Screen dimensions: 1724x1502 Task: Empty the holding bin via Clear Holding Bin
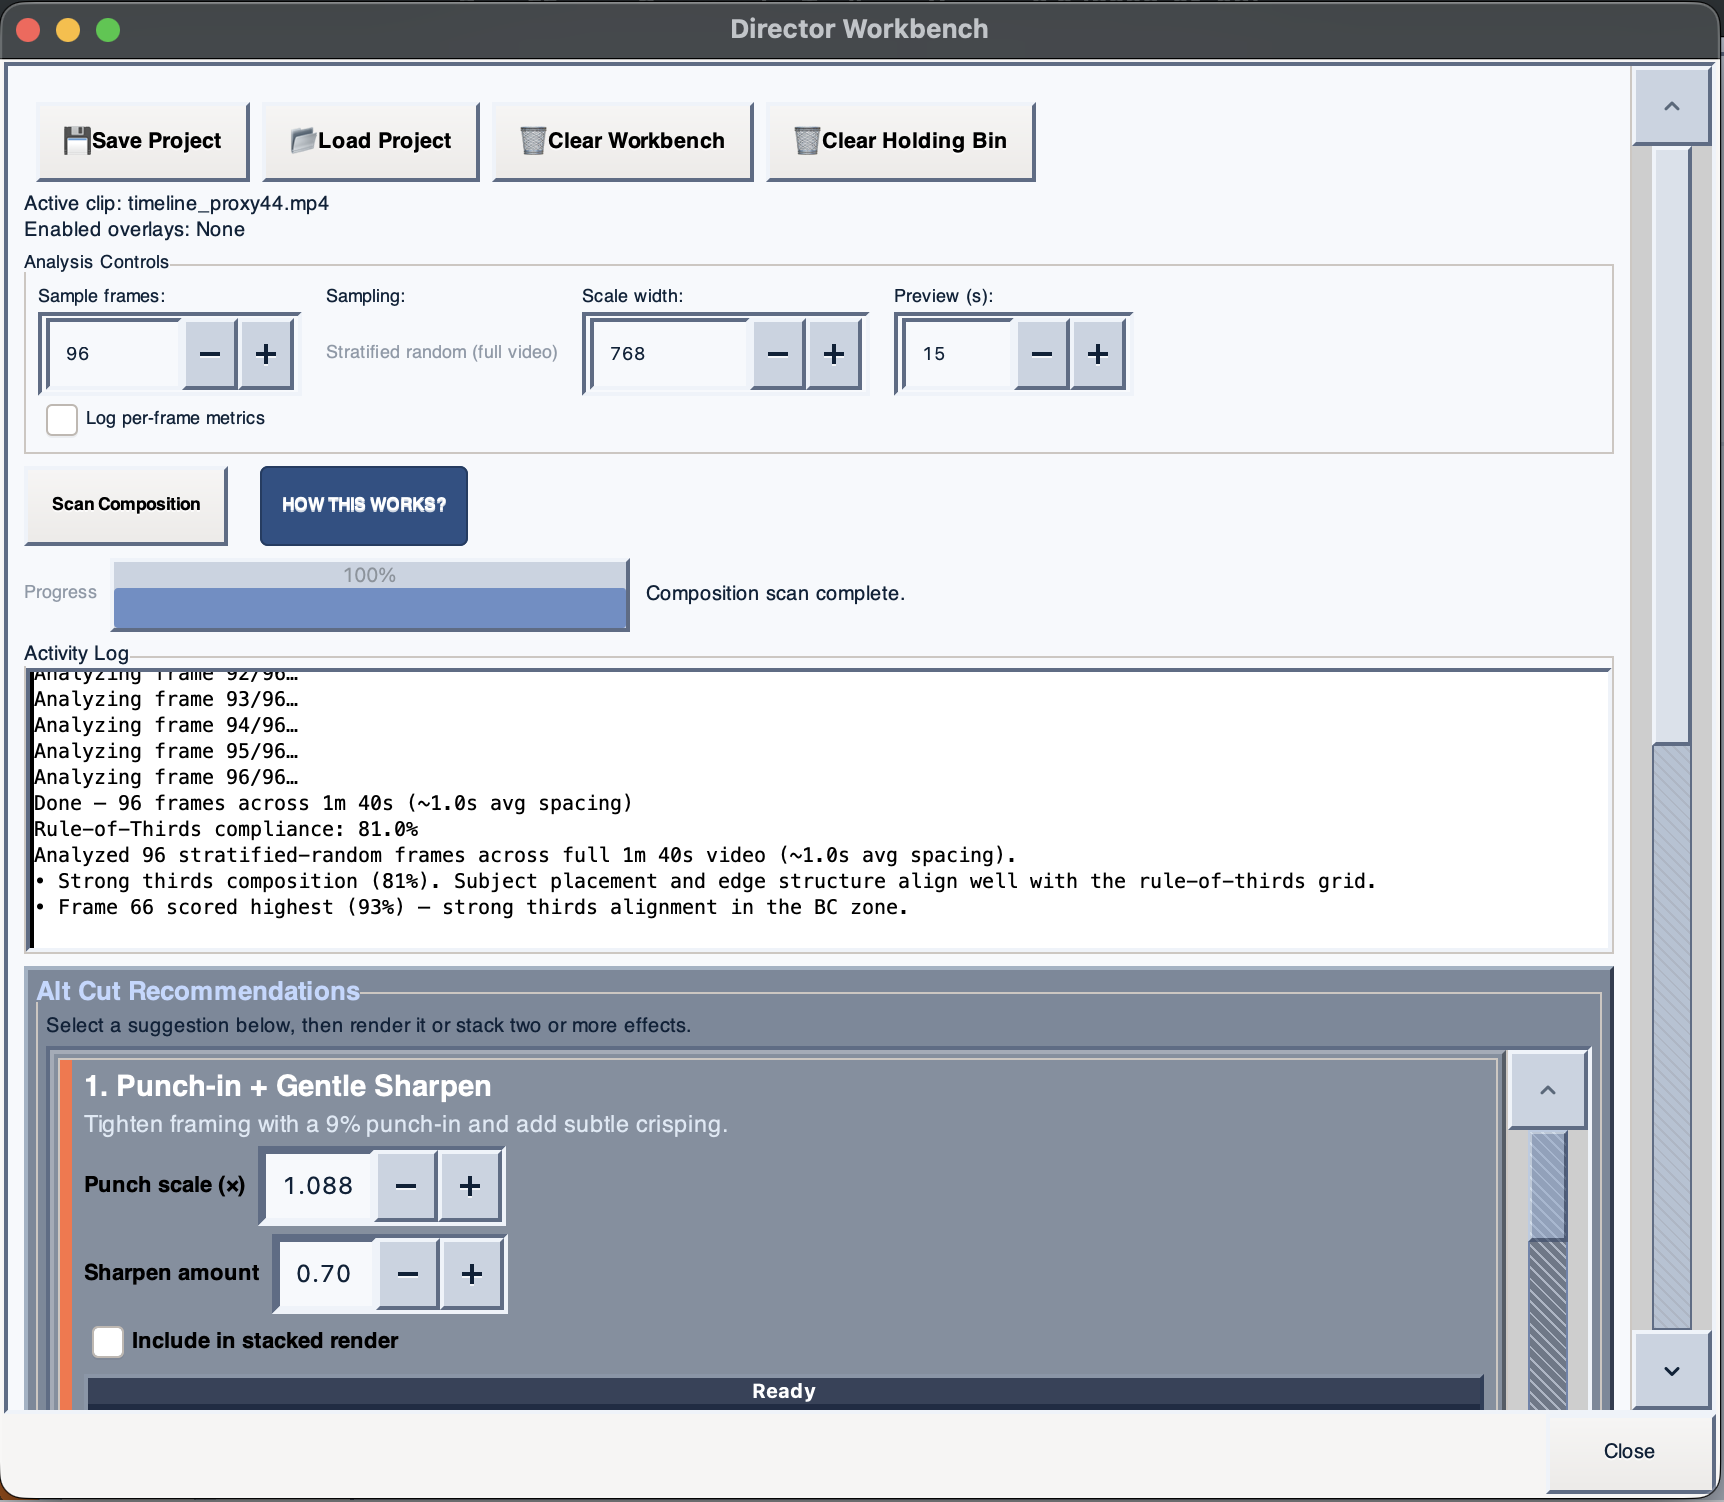coord(900,141)
